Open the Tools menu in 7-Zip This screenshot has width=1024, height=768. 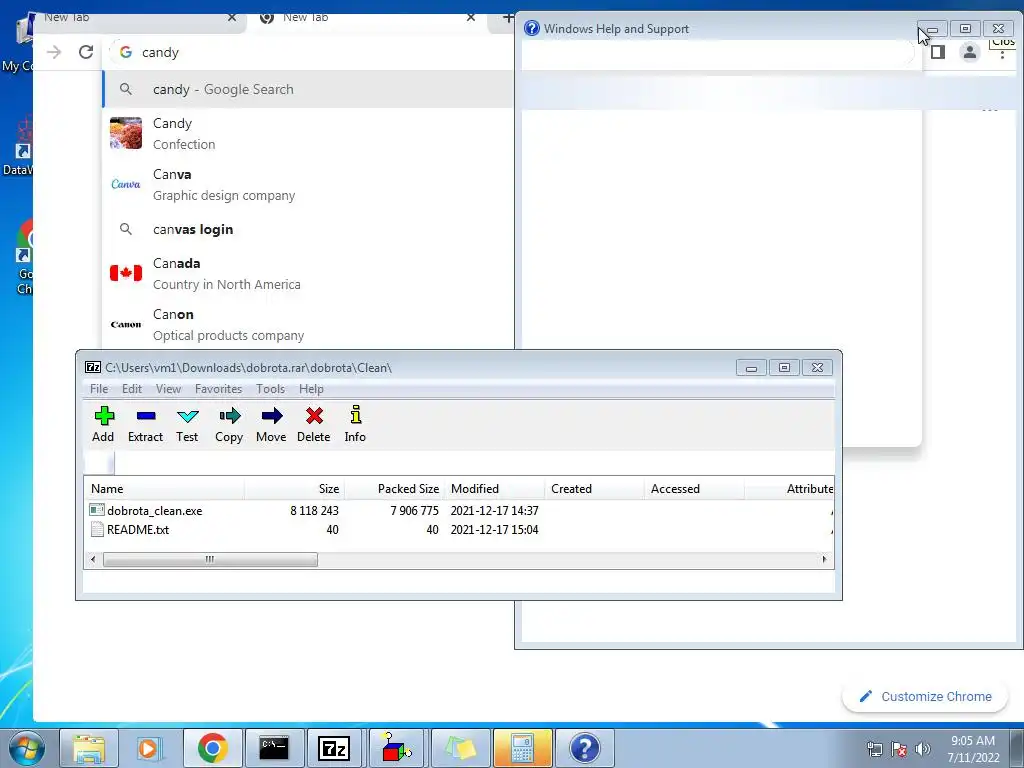pyautogui.click(x=270, y=389)
